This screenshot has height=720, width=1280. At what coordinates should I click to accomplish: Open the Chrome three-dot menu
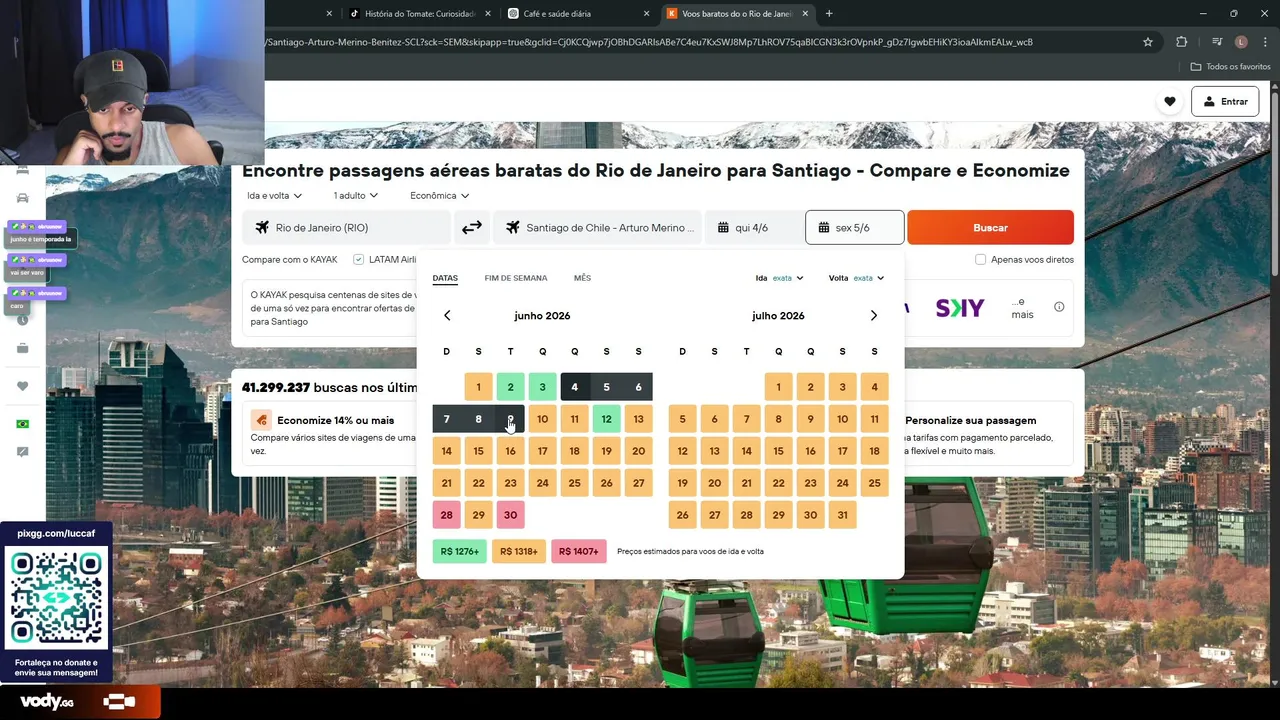pos(1265,42)
